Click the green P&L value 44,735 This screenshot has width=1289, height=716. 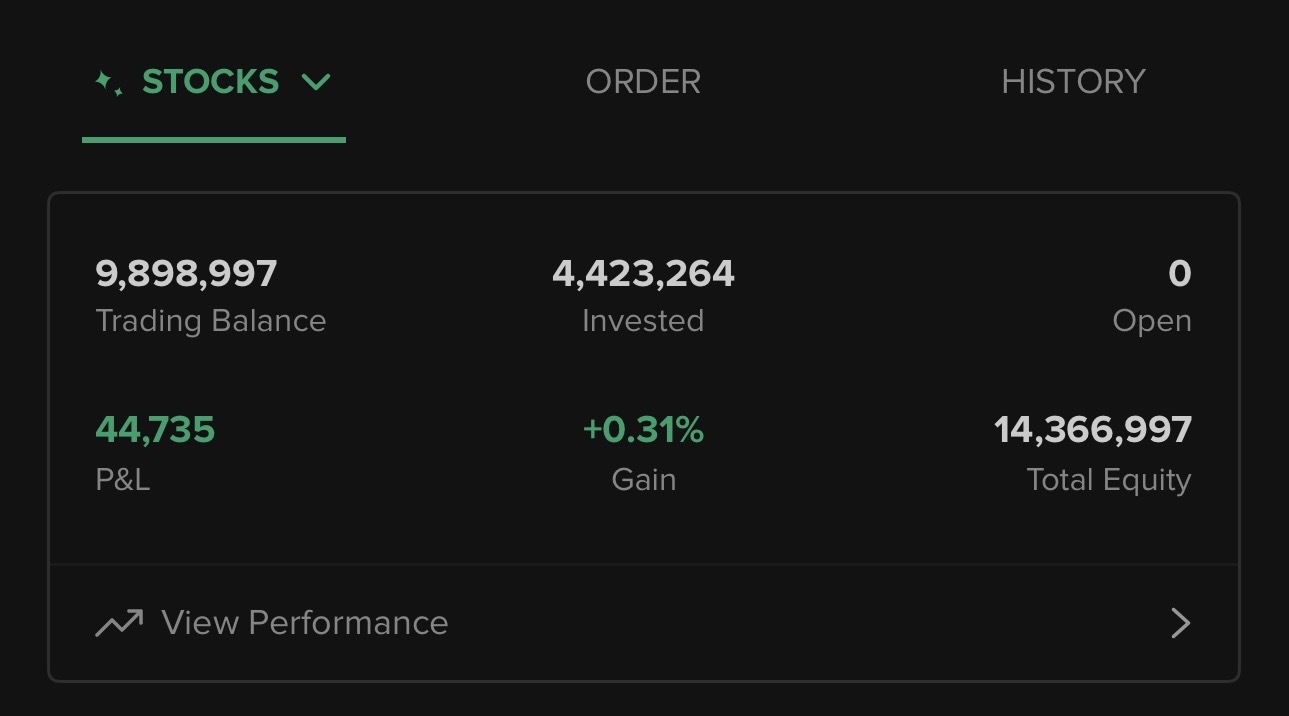[155, 430]
